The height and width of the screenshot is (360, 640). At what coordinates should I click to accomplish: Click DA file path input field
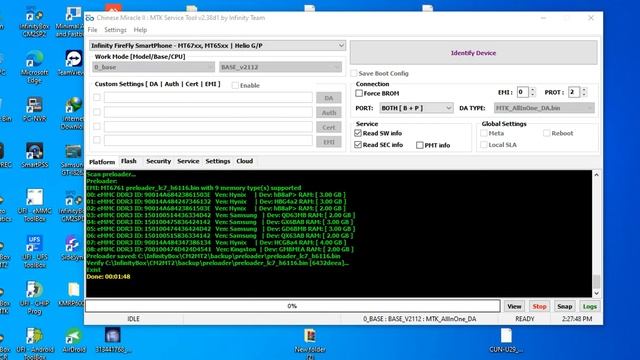pyautogui.click(x=208, y=98)
